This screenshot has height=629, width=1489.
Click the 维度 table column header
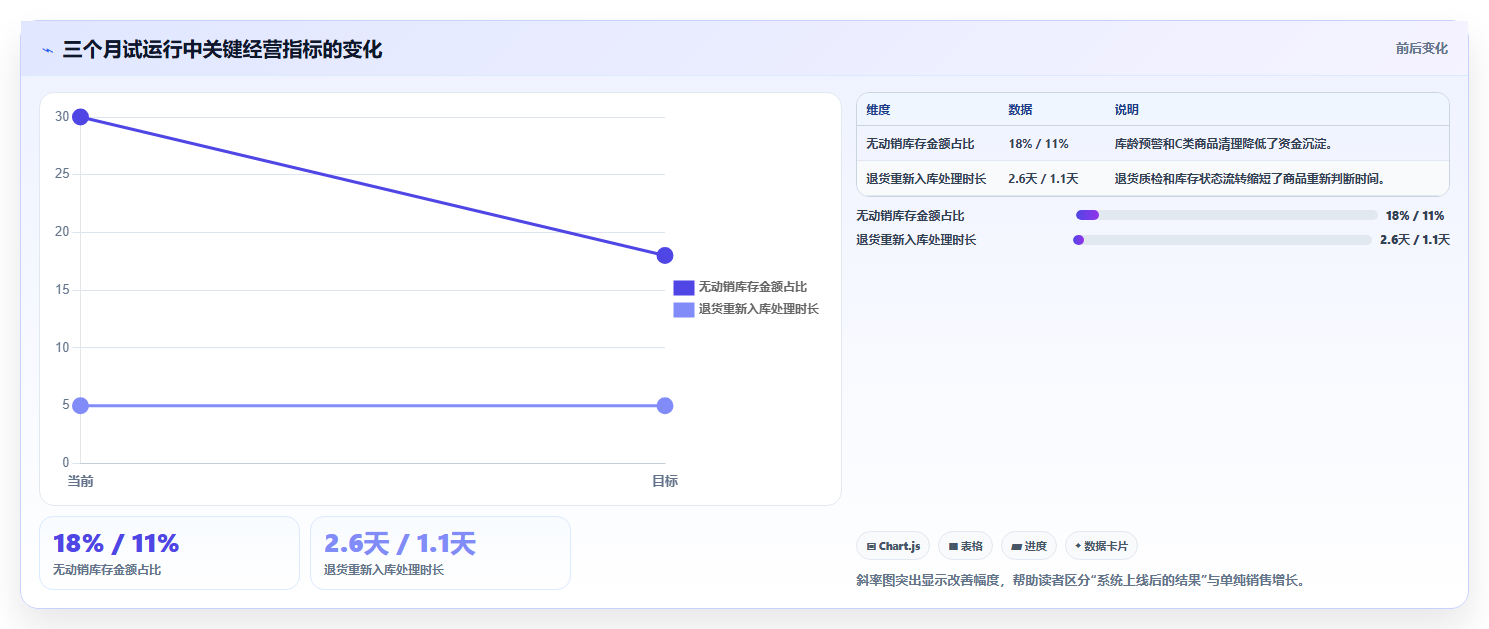point(878,110)
